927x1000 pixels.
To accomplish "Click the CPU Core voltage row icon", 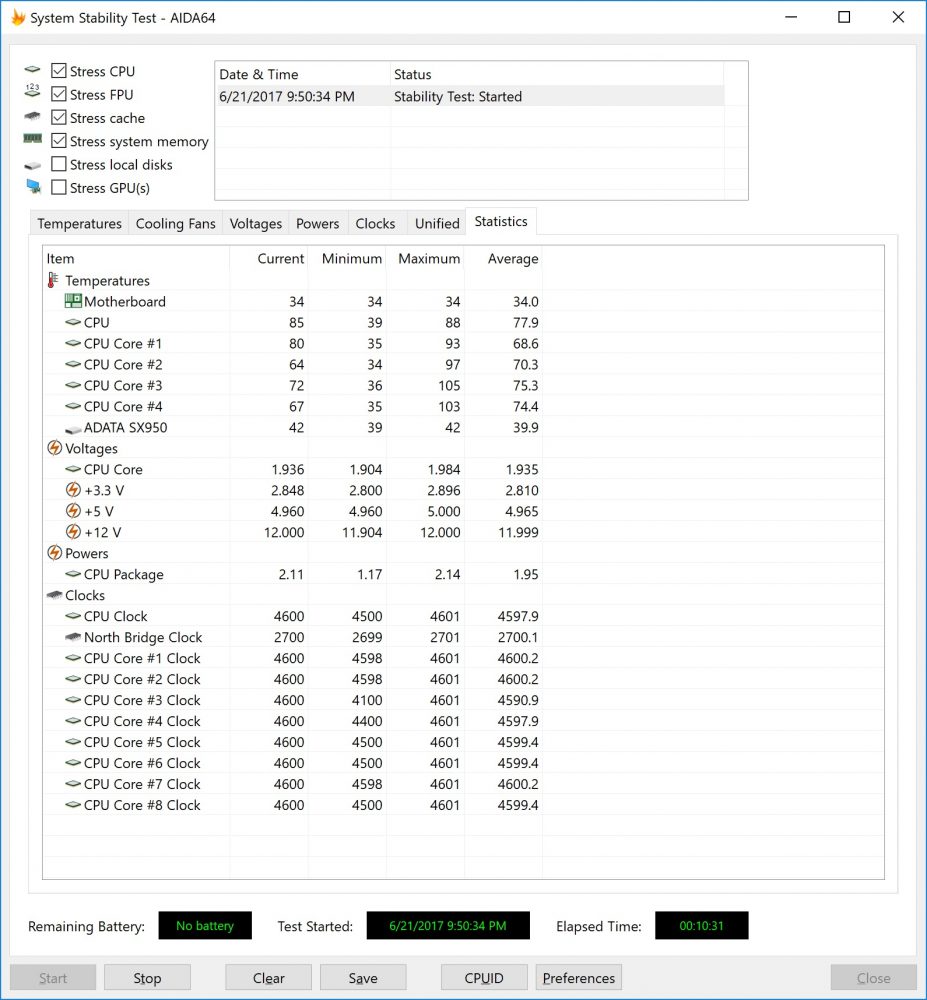I will pyautogui.click(x=73, y=469).
